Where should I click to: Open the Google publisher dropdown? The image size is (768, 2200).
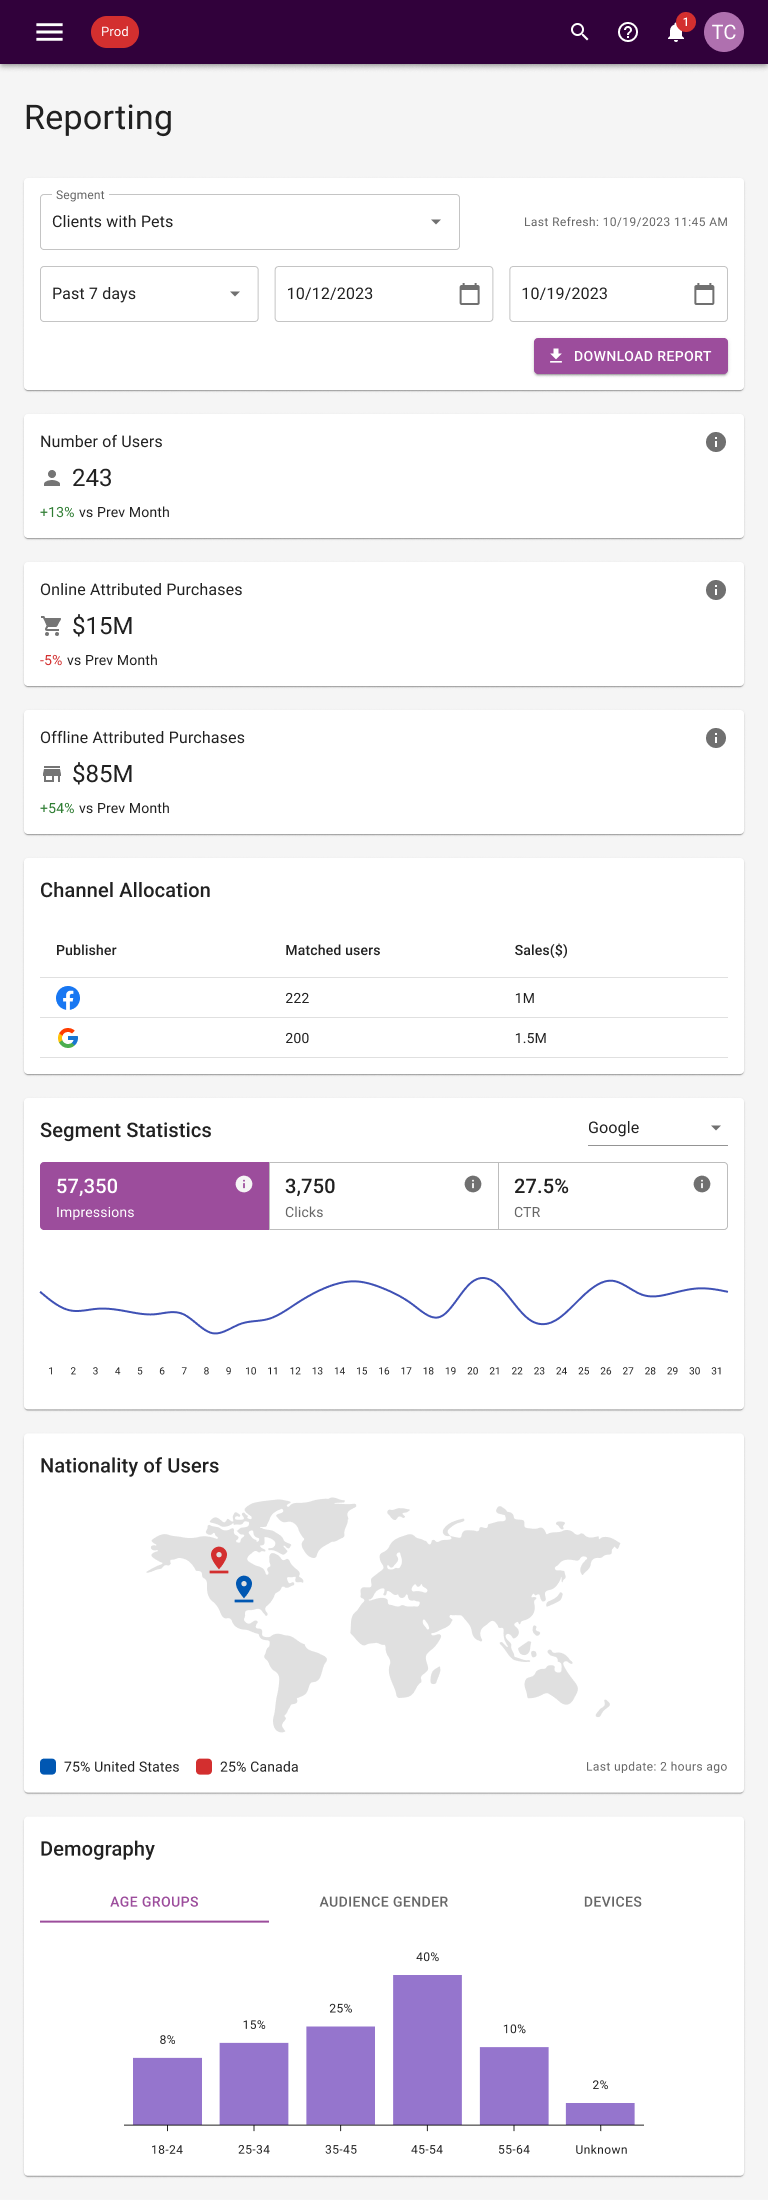click(658, 1128)
